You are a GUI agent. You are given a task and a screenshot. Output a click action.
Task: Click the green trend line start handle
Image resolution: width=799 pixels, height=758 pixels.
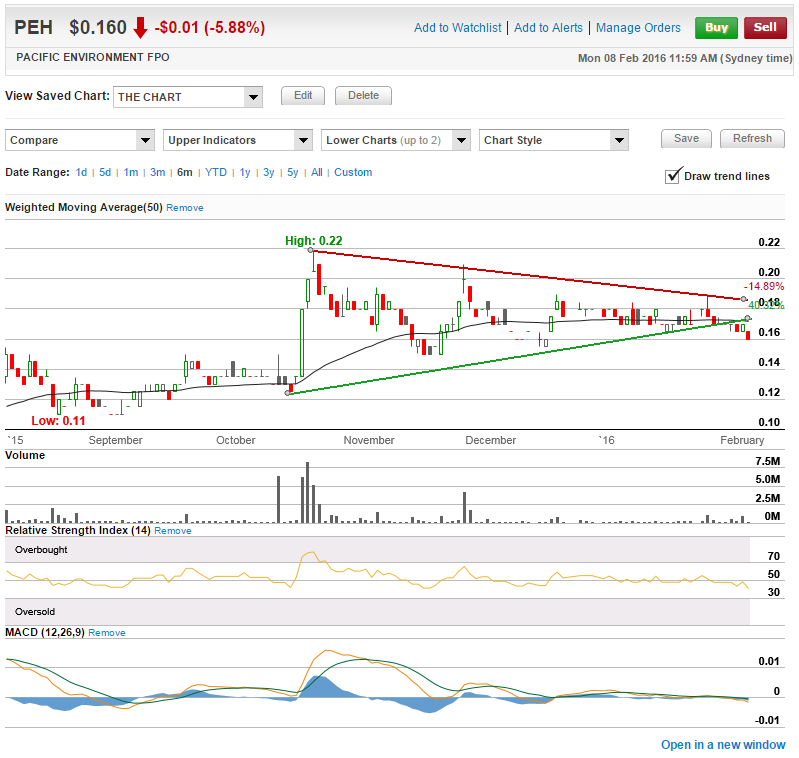(x=287, y=393)
